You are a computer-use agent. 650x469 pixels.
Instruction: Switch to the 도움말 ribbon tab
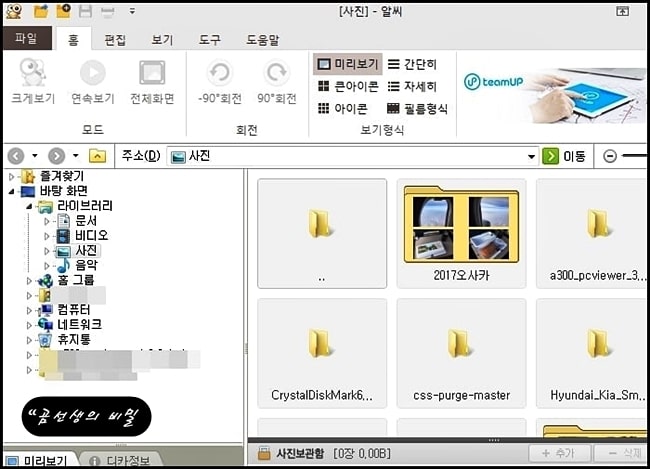click(x=262, y=40)
